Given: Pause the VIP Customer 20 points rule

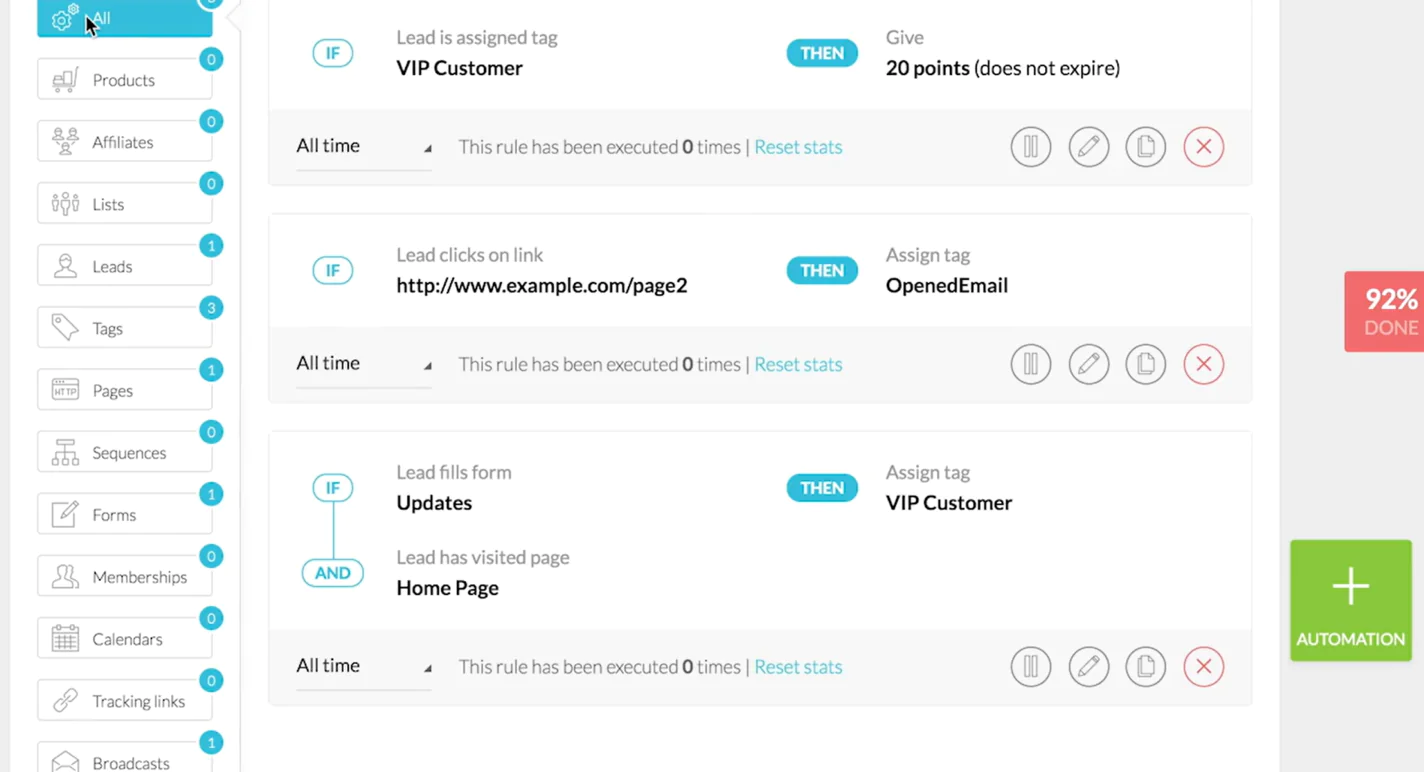Looking at the screenshot, I should (1030, 147).
